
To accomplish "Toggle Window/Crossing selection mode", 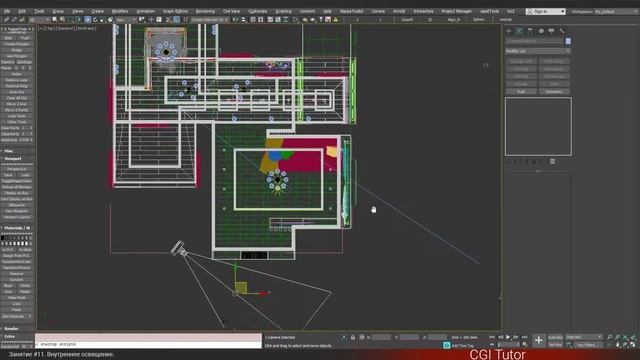I will [78, 20].
